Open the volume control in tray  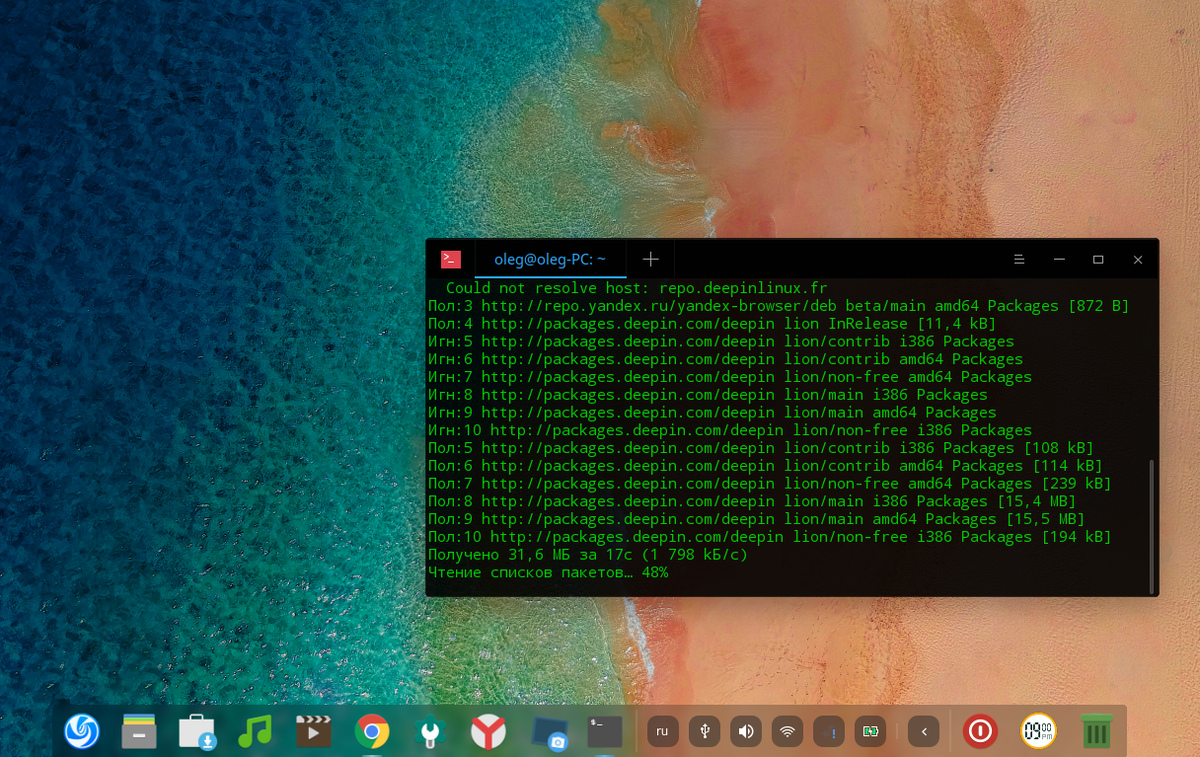(x=746, y=732)
